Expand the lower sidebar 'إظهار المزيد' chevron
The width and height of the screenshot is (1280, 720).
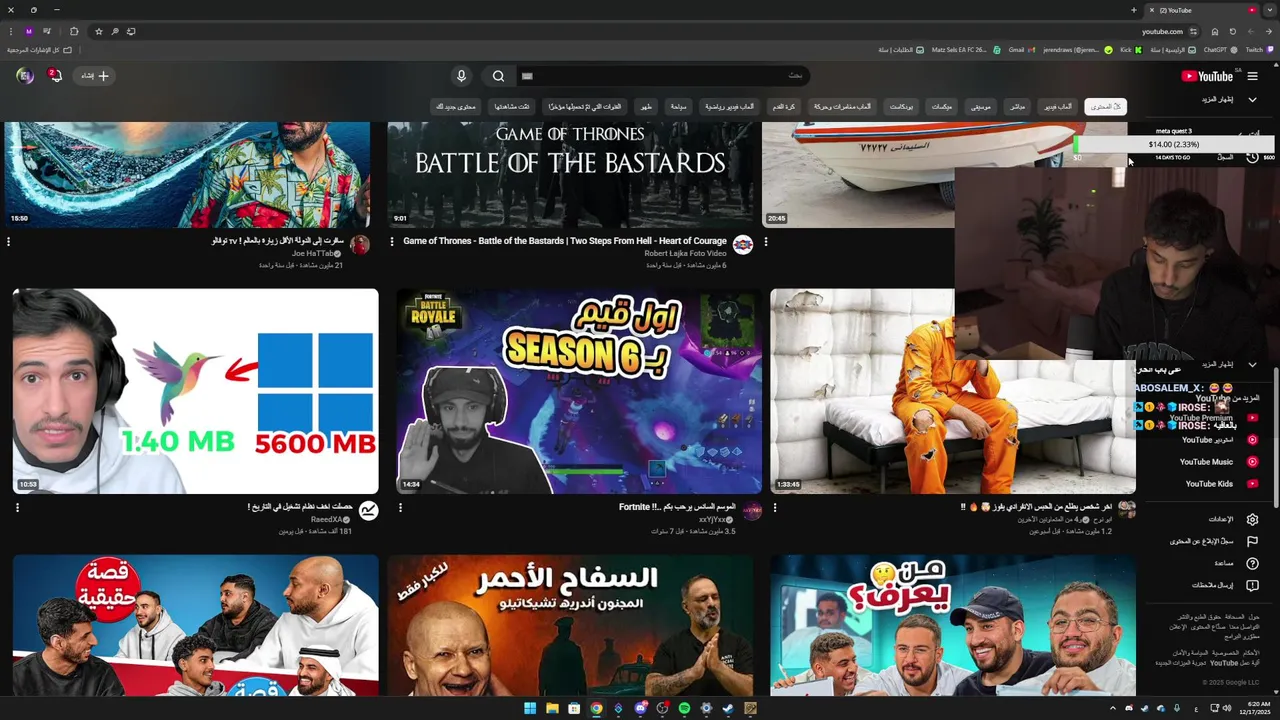[1252, 365]
